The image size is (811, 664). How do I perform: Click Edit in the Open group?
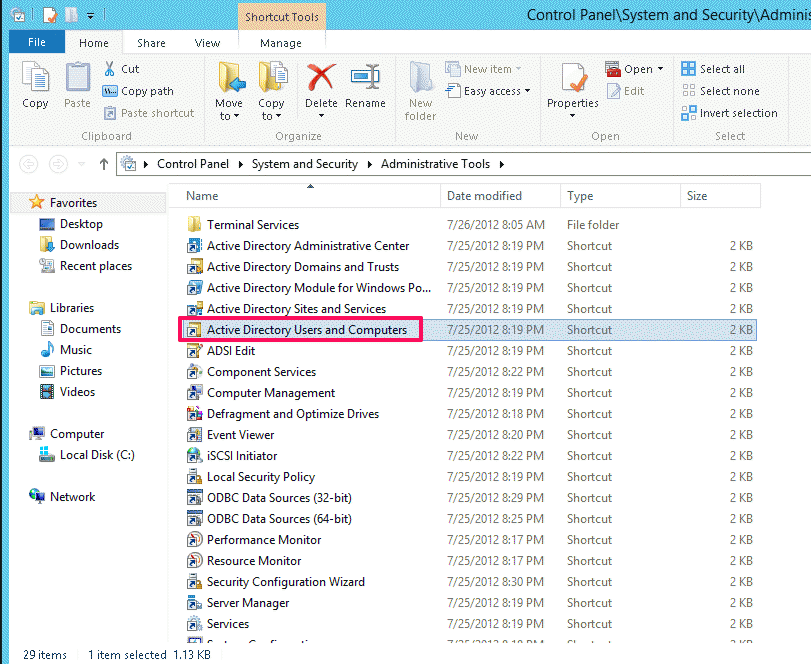point(625,91)
